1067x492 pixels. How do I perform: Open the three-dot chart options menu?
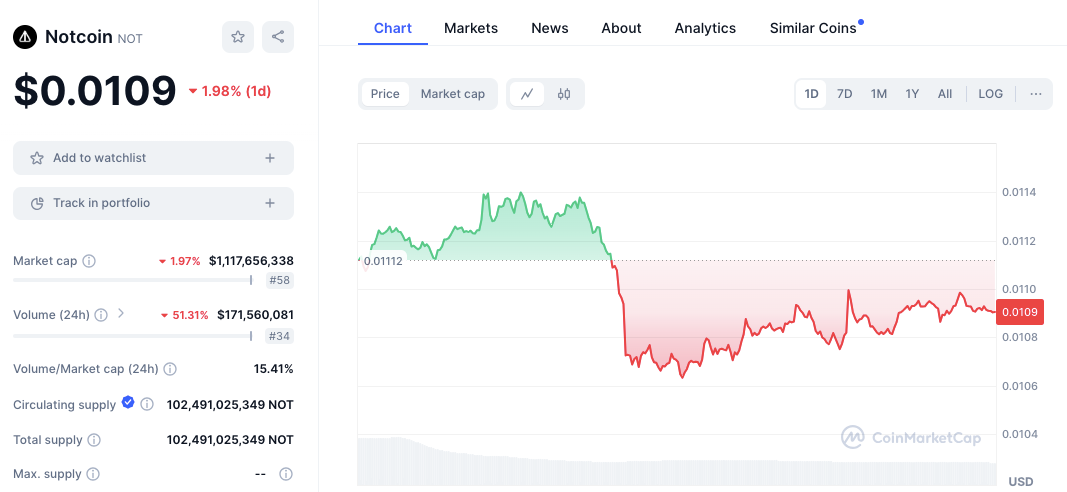point(1036,94)
